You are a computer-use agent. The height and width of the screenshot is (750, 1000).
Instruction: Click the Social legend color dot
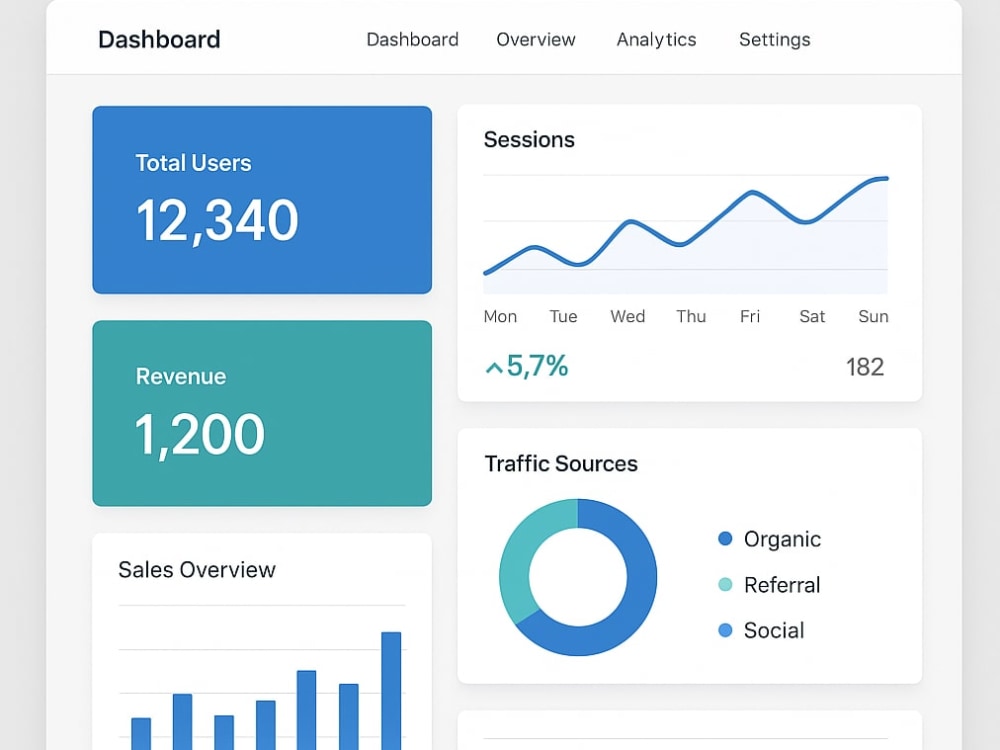(x=725, y=631)
